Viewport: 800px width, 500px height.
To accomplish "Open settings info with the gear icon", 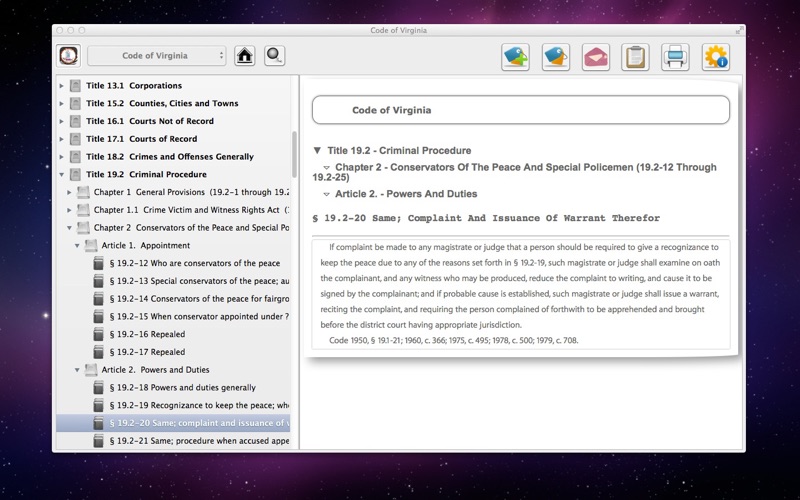I will click(716, 57).
